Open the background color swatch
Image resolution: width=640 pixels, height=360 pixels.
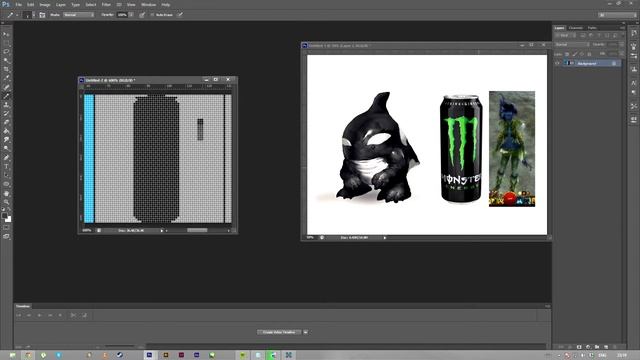(8, 219)
